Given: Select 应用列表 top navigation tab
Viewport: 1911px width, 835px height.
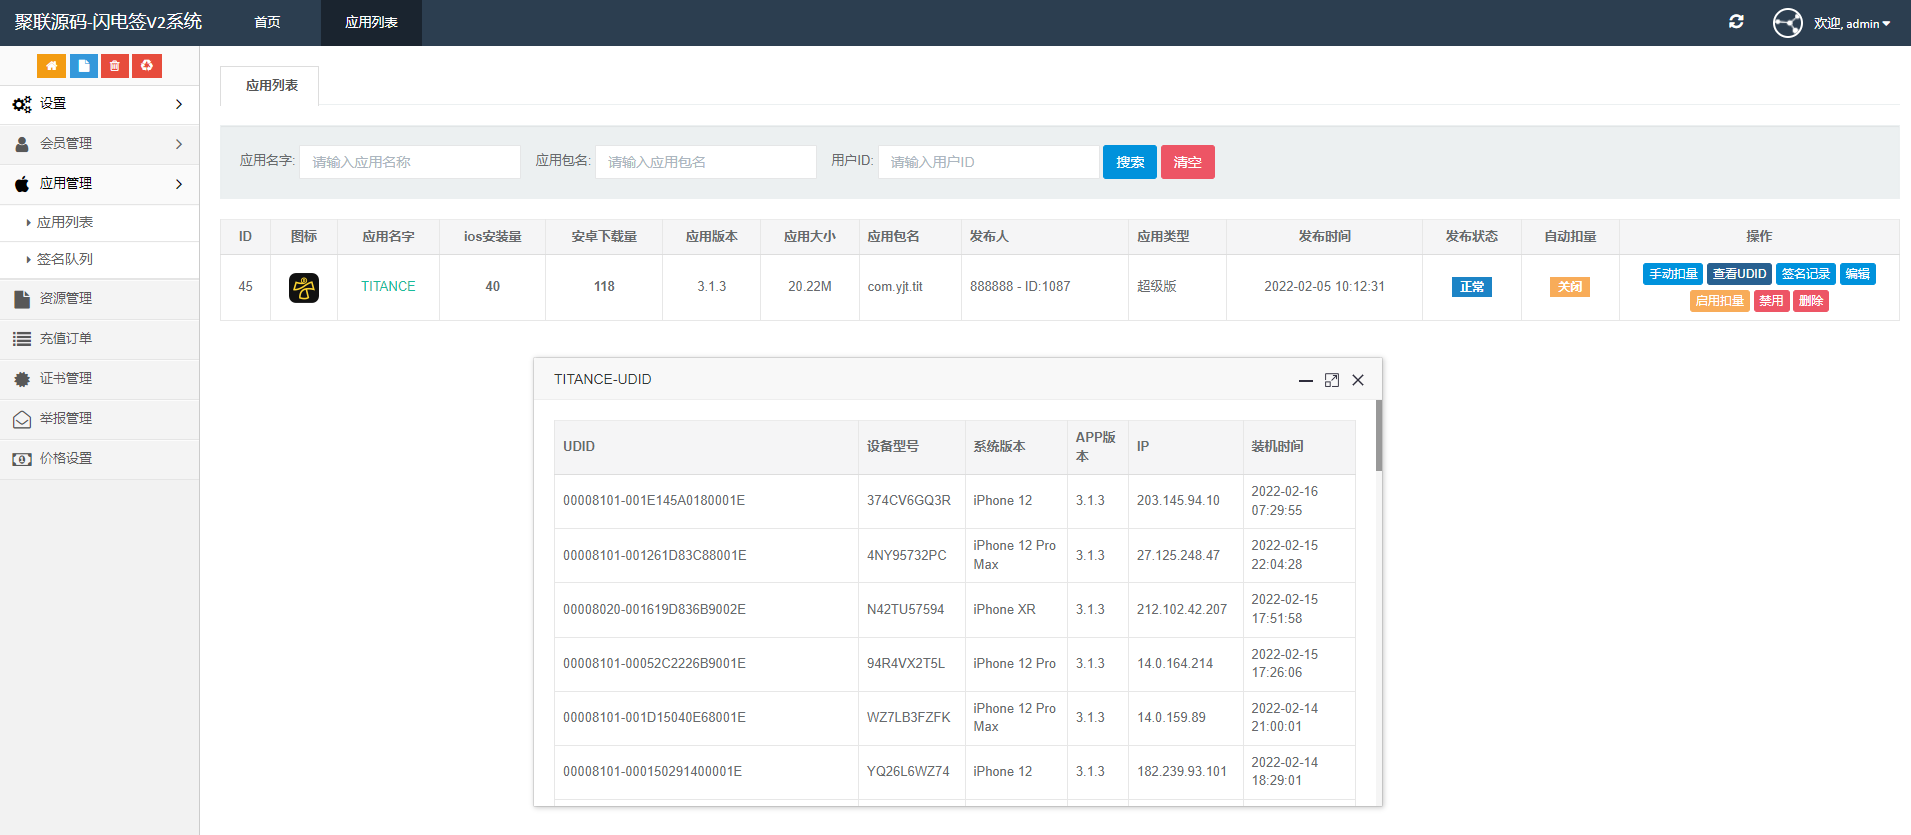Looking at the screenshot, I should [x=371, y=23].
